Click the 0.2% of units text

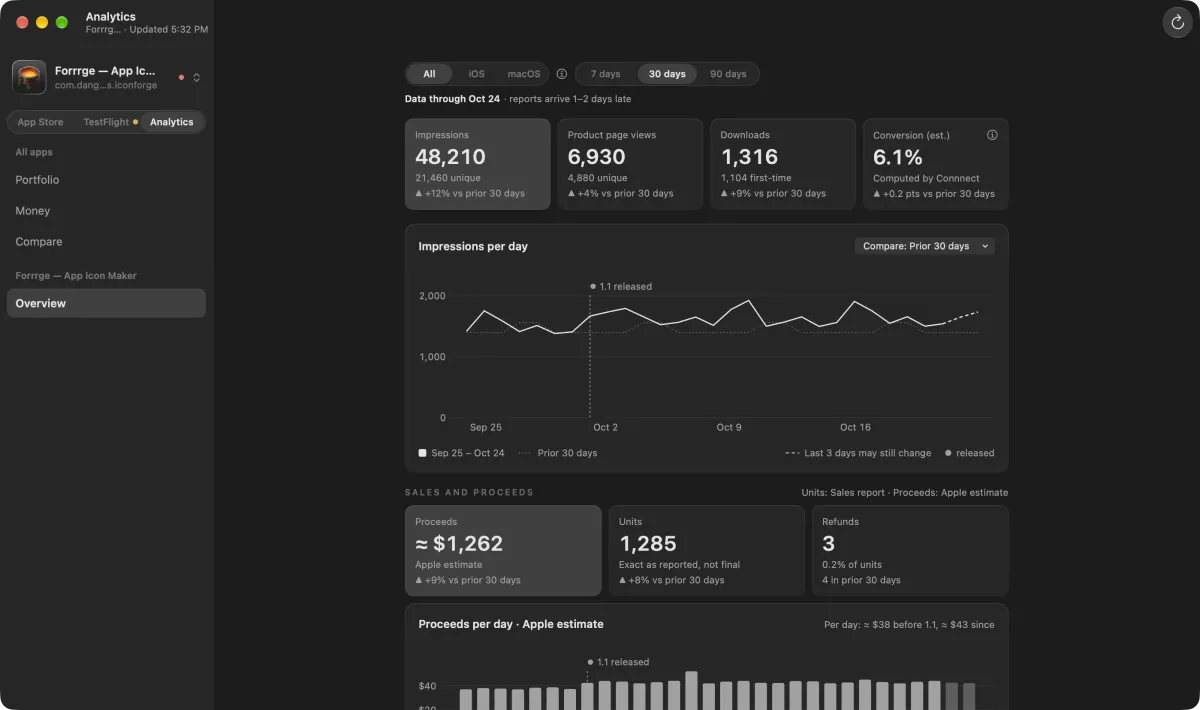coord(853,565)
